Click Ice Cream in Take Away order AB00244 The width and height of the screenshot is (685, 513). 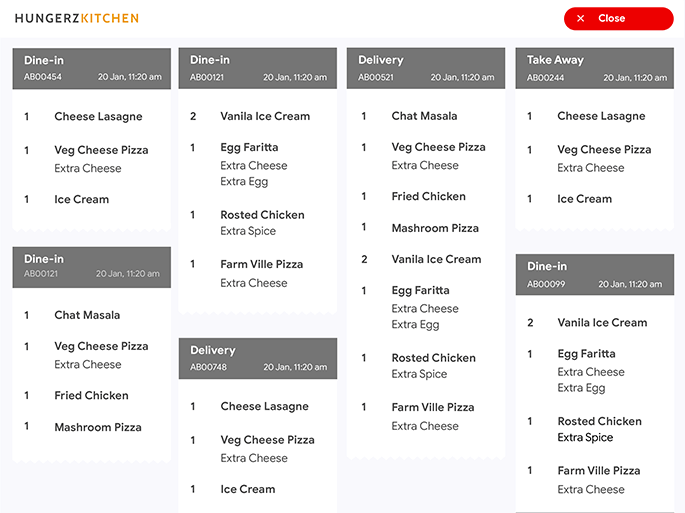click(584, 199)
